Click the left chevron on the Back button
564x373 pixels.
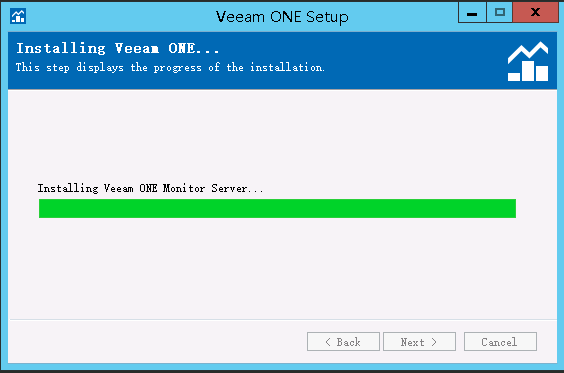[x=328, y=342]
